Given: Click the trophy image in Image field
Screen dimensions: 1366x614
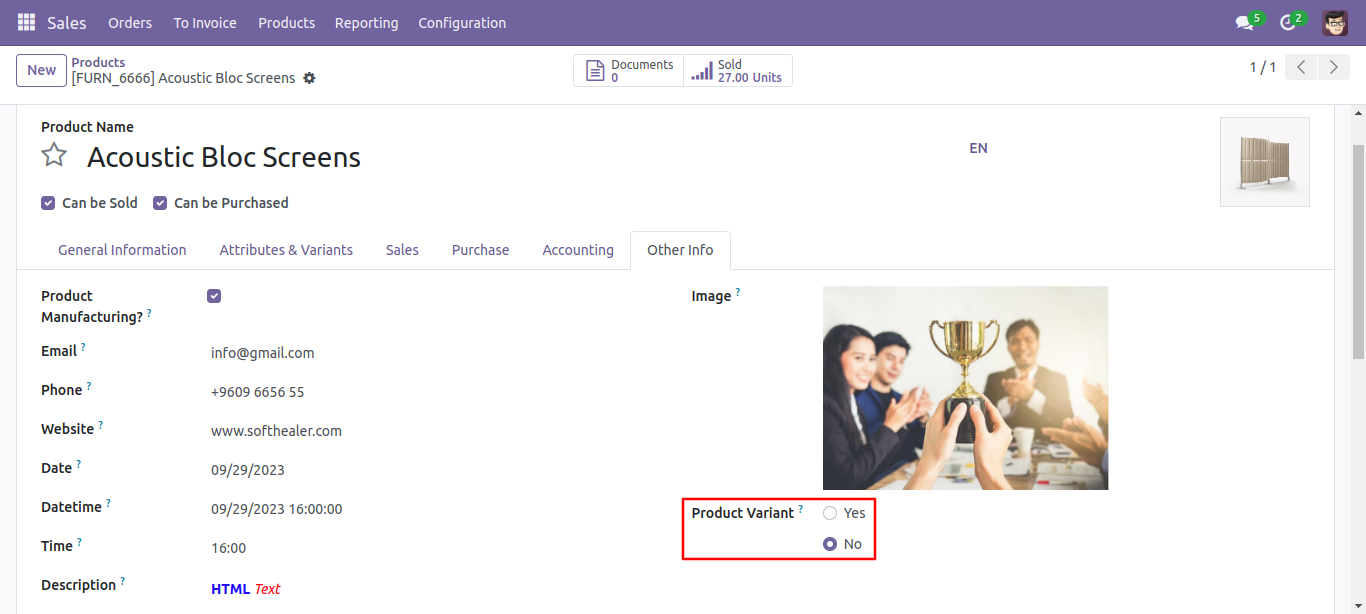Looking at the screenshot, I should [965, 388].
